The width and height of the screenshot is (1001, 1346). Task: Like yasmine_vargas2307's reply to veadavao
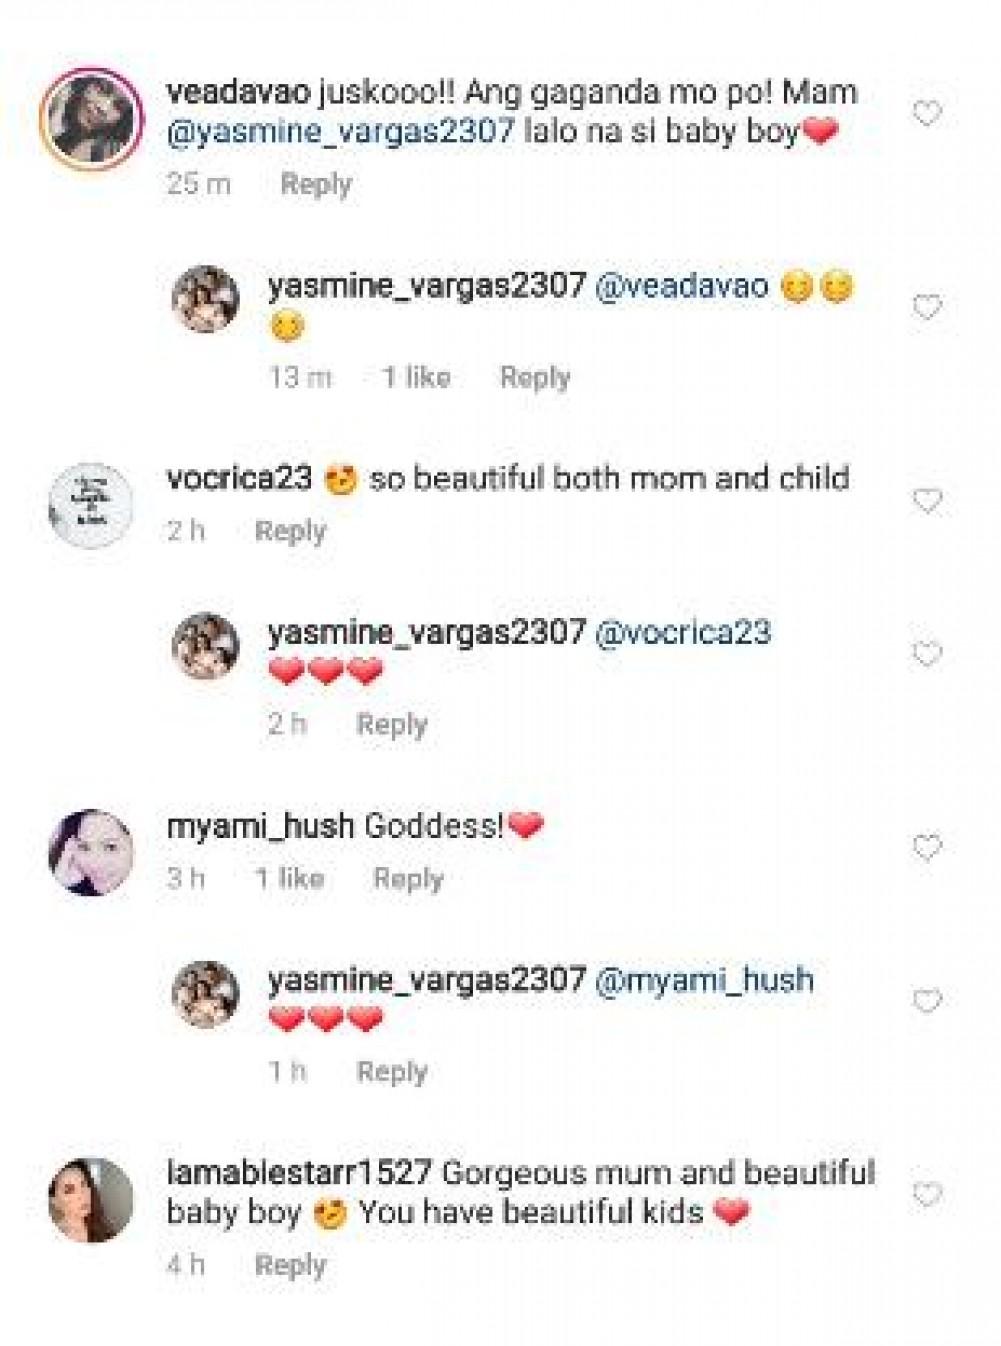927,306
